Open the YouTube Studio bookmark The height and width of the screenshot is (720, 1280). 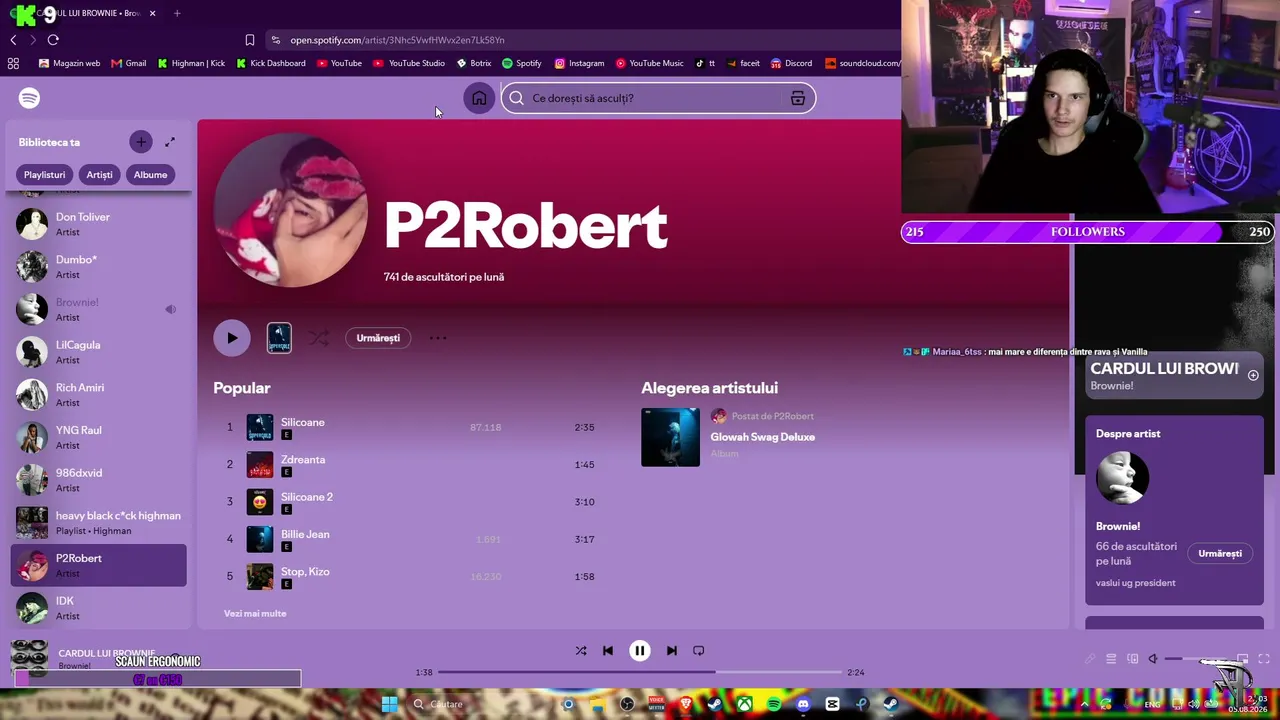pos(409,63)
